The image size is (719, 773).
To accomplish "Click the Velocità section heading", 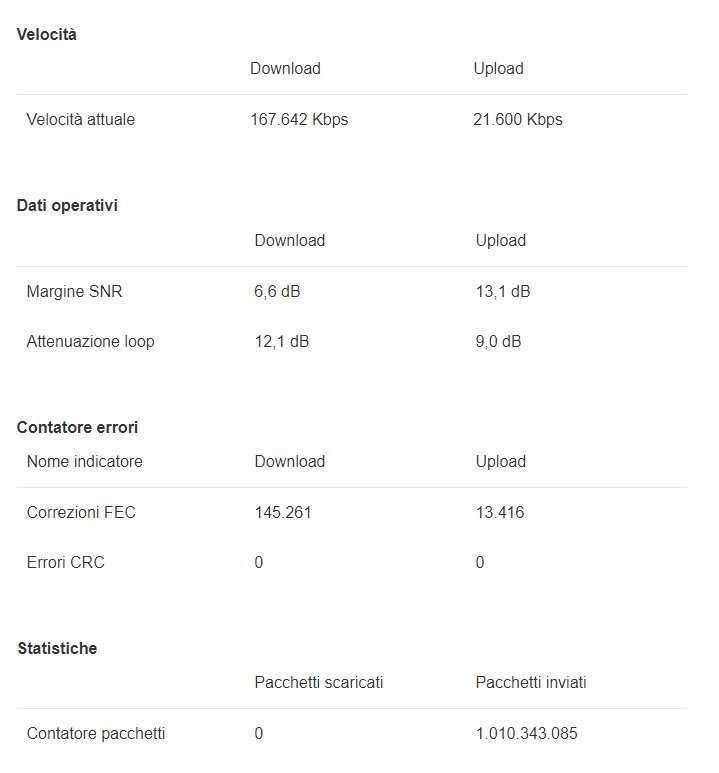I will [47, 35].
